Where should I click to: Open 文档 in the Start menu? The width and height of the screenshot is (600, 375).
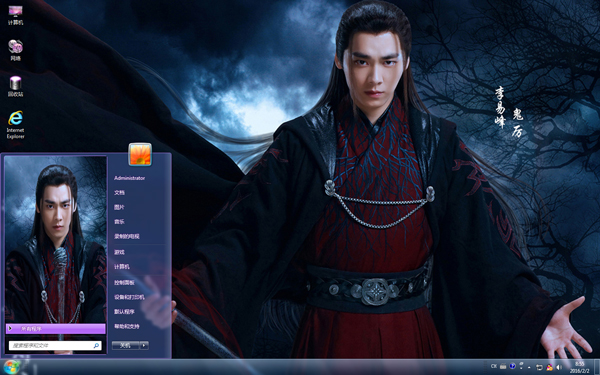pos(119,192)
